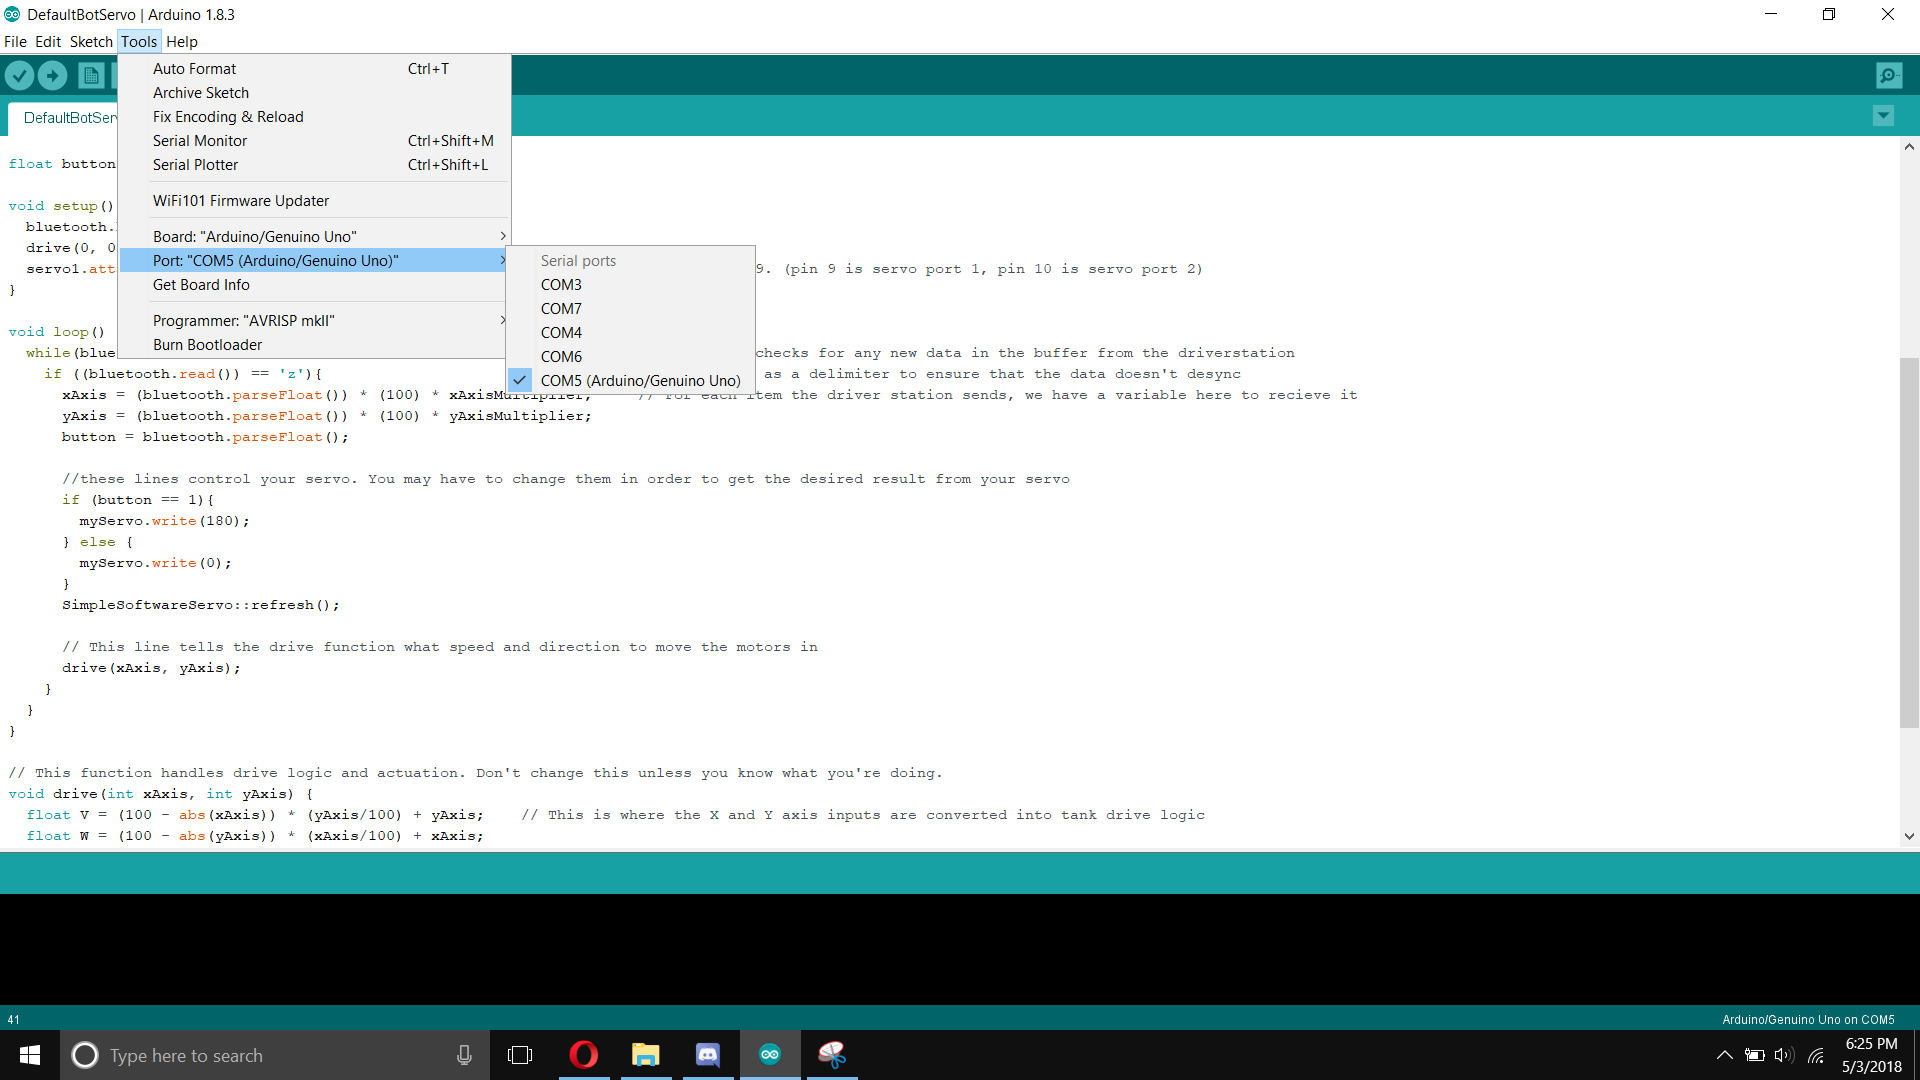Screen dimensions: 1920x1080
Task: Open the Help menu
Action: point(182,42)
